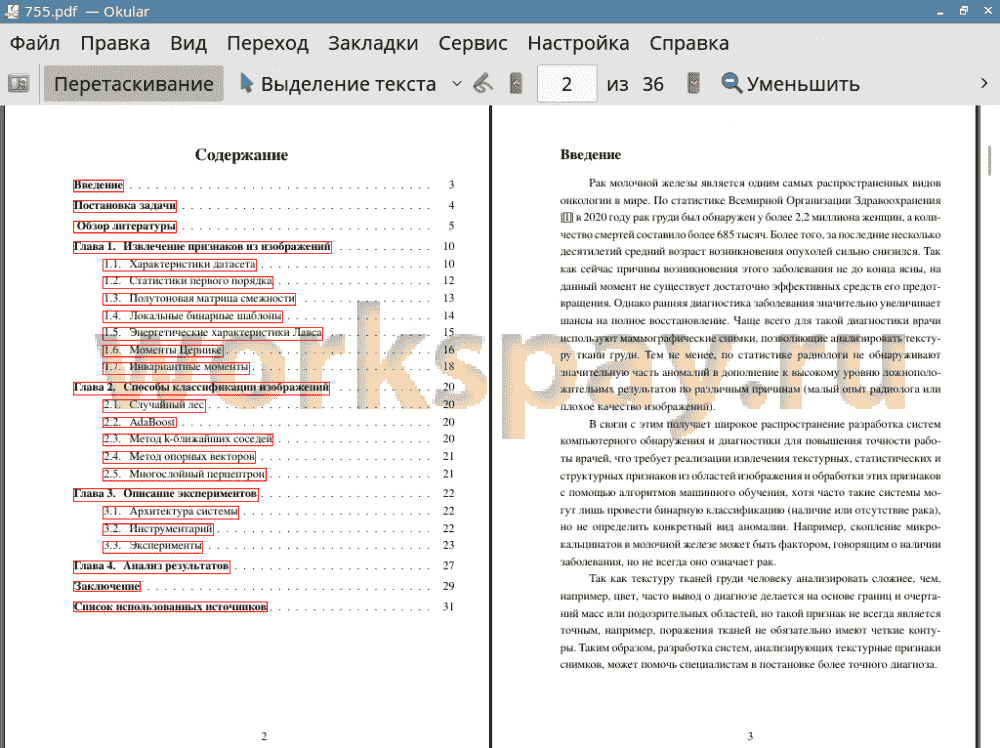Jump to 2.3. Метод k-ближайших соседей
The width and height of the screenshot is (1000, 748).
click(x=188, y=439)
